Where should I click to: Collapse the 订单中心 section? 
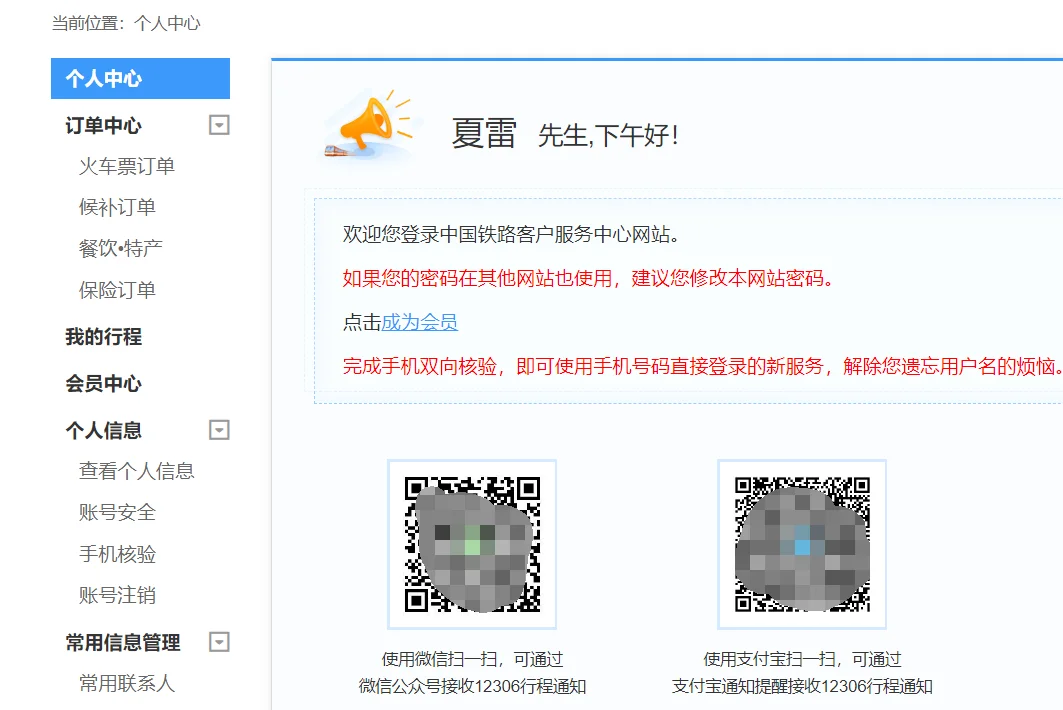coord(218,125)
